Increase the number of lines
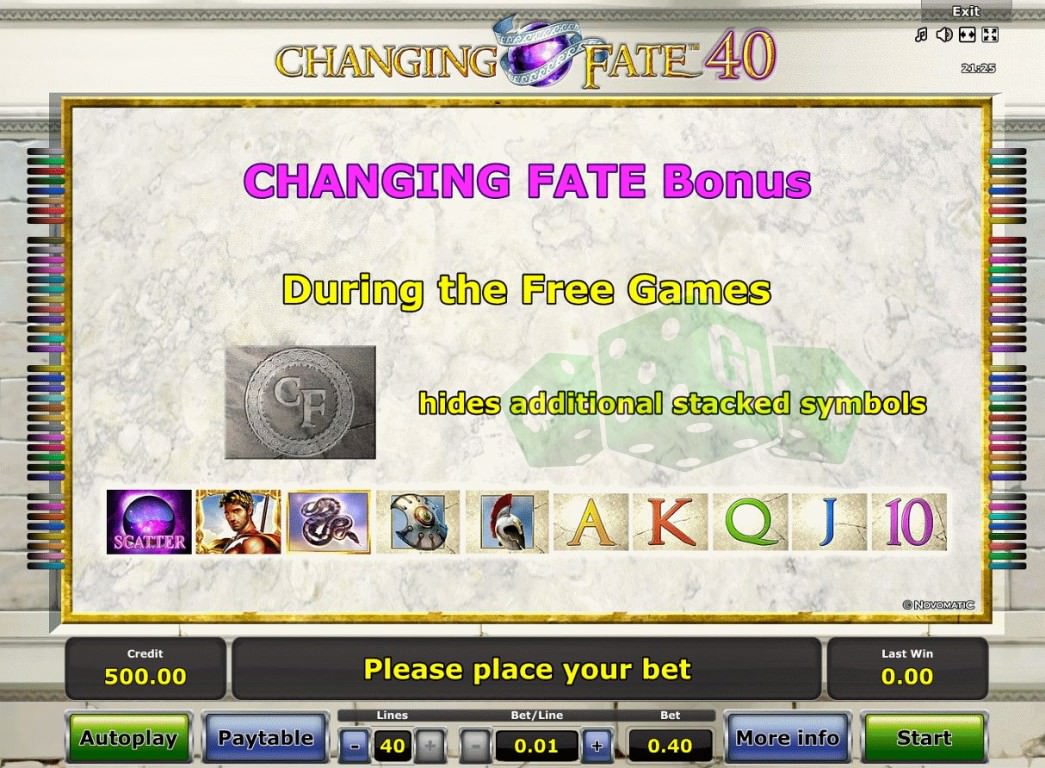The height and width of the screenshot is (768, 1045). coord(429,745)
